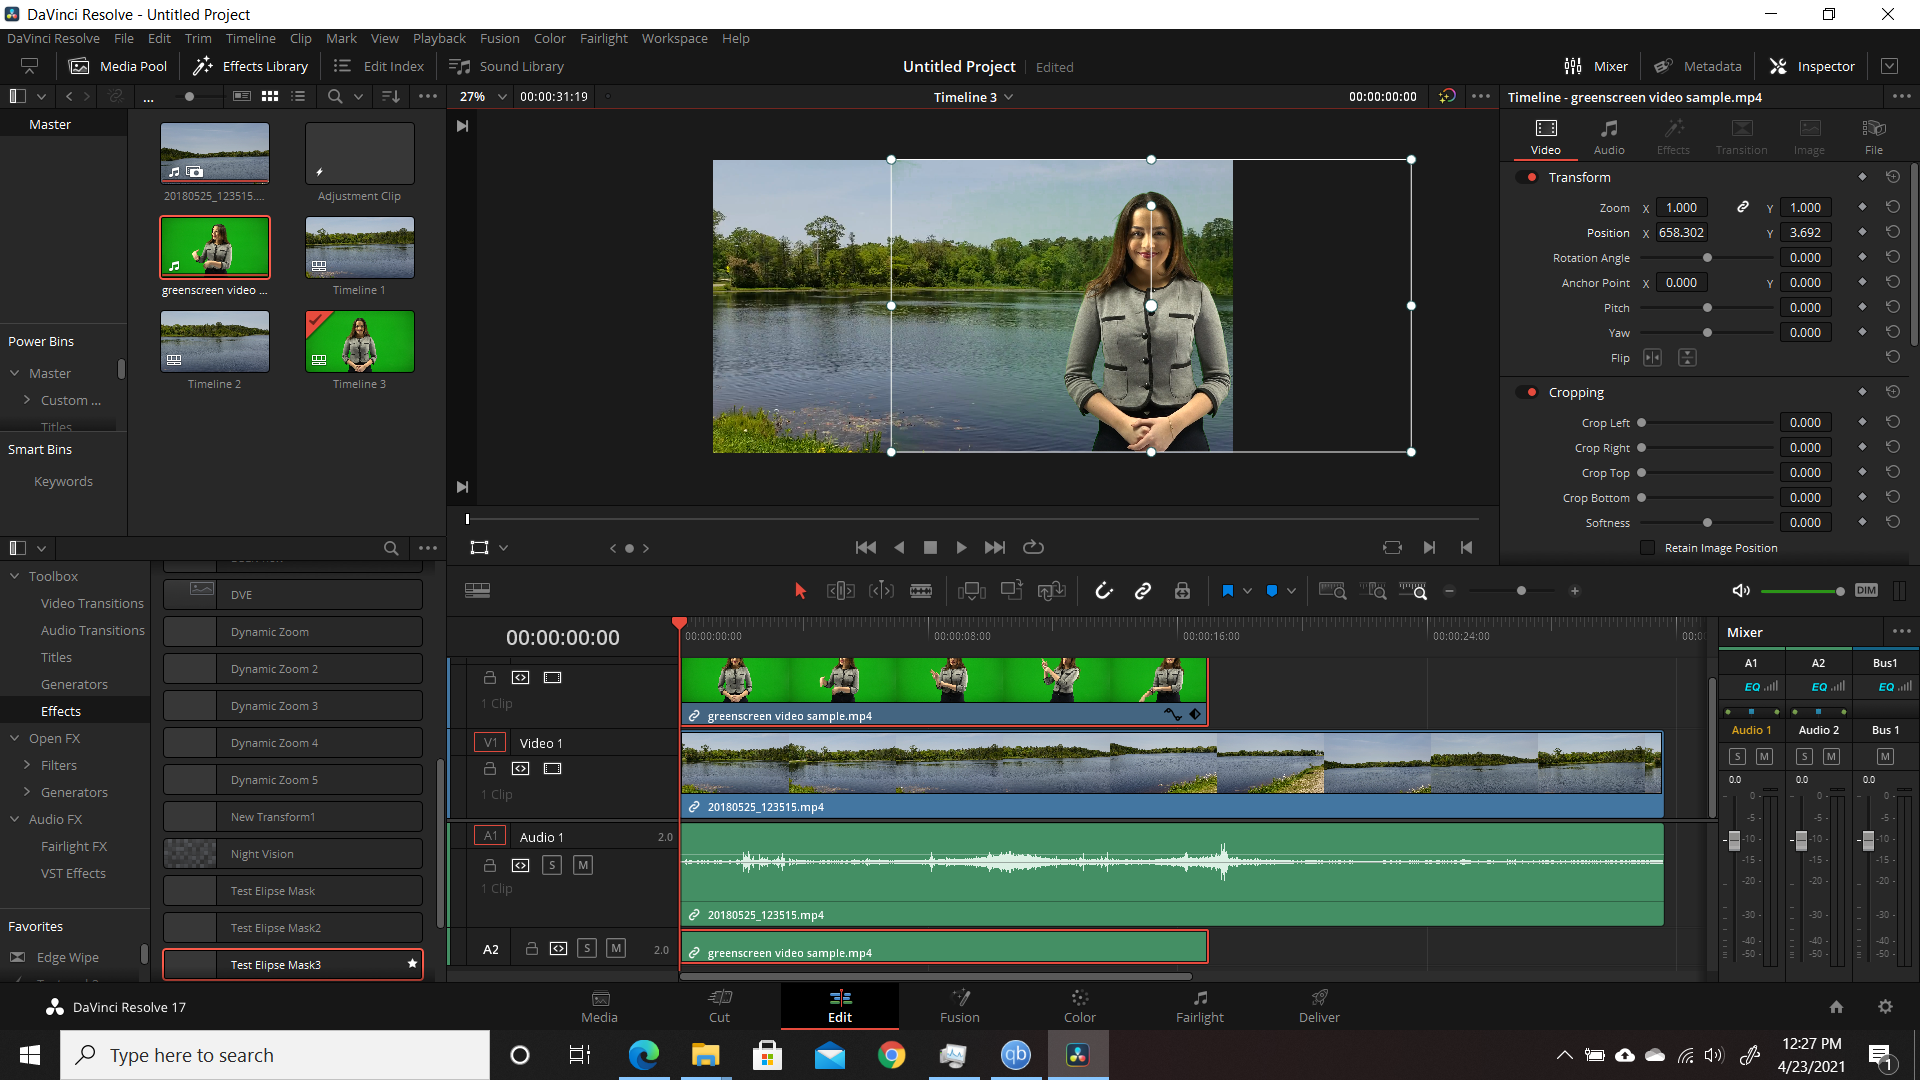Select the Video Transitions category
The image size is (1920, 1080).
pyautogui.click(x=92, y=603)
